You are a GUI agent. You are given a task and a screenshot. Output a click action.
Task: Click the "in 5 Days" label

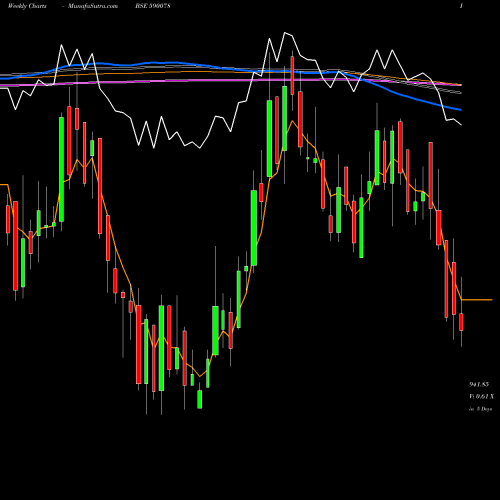pyautogui.click(x=480, y=409)
